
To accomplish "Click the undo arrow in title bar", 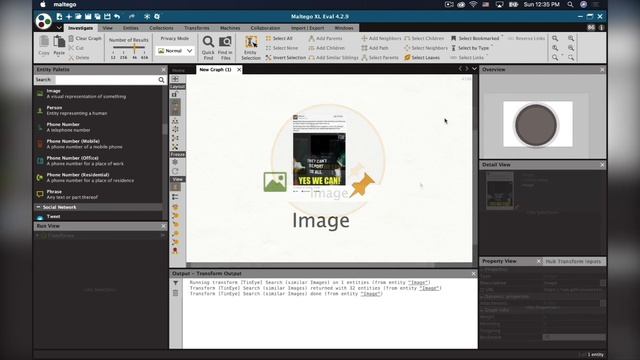I will coord(117,16).
